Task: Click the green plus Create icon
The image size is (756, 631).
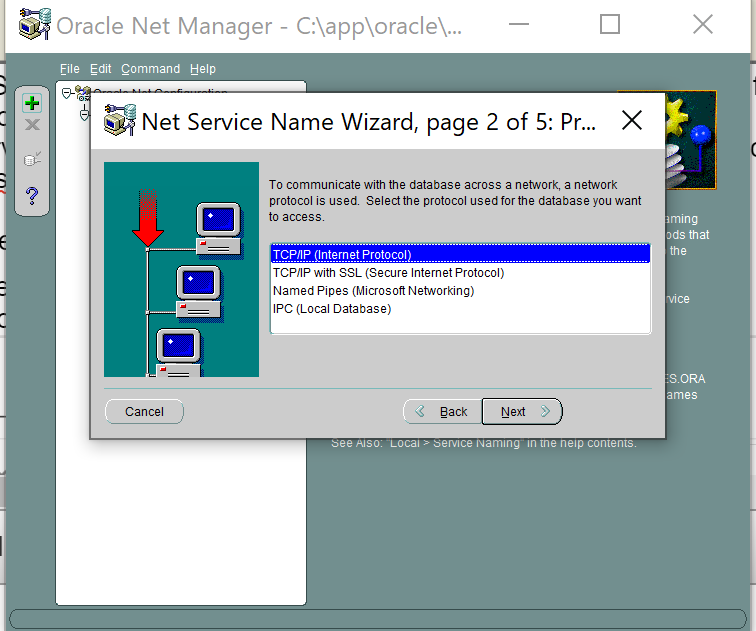Action: pos(32,103)
